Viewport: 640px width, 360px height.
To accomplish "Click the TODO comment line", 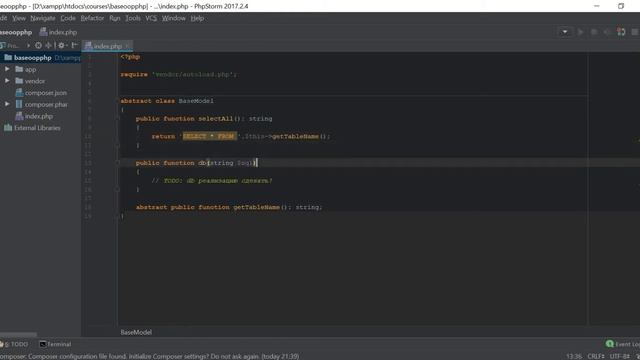I will point(211,181).
